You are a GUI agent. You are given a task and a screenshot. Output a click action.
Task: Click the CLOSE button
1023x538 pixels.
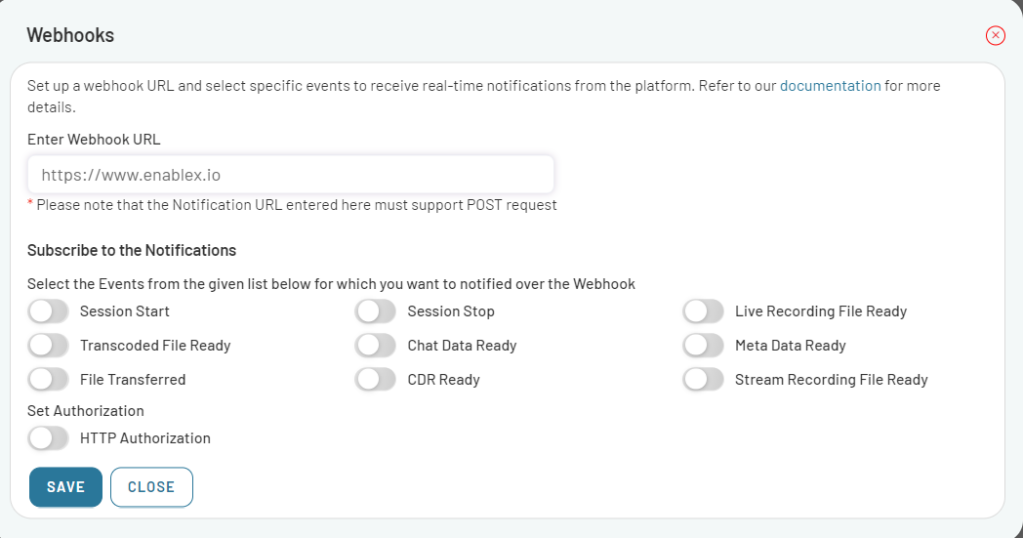click(151, 487)
